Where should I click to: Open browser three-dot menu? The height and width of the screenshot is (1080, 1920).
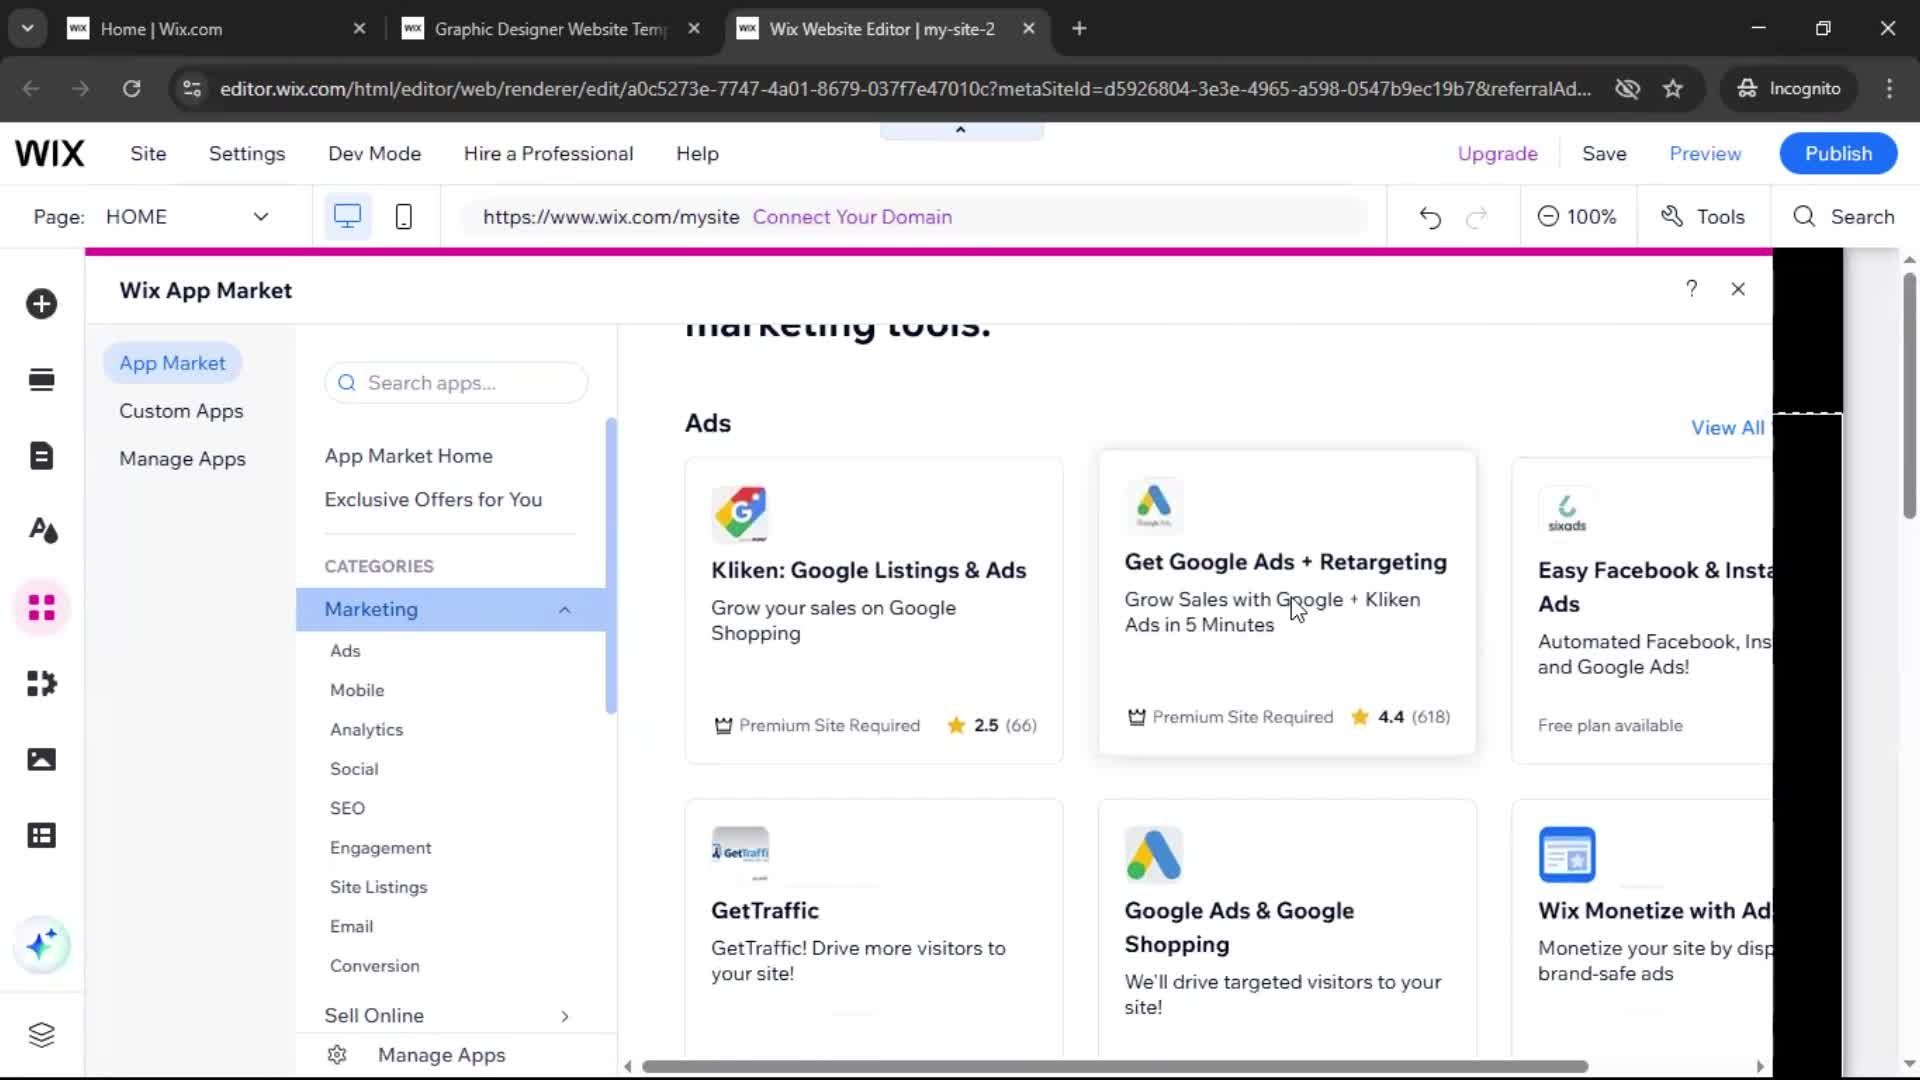1889,89
